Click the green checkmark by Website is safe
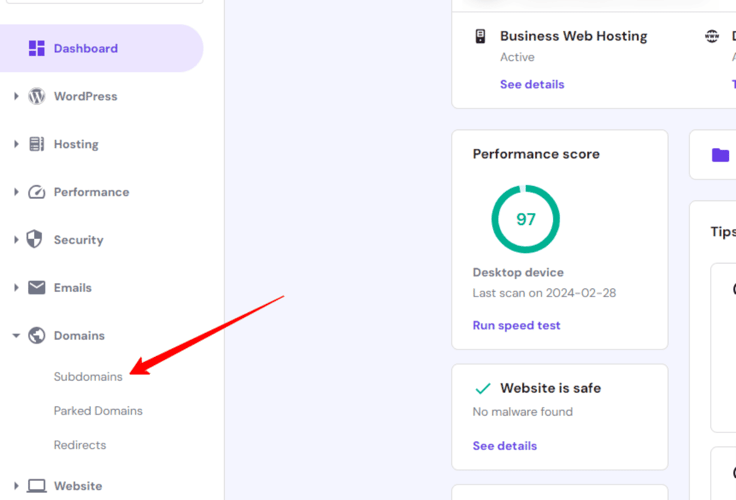The image size is (736, 500). pyautogui.click(x=483, y=388)
